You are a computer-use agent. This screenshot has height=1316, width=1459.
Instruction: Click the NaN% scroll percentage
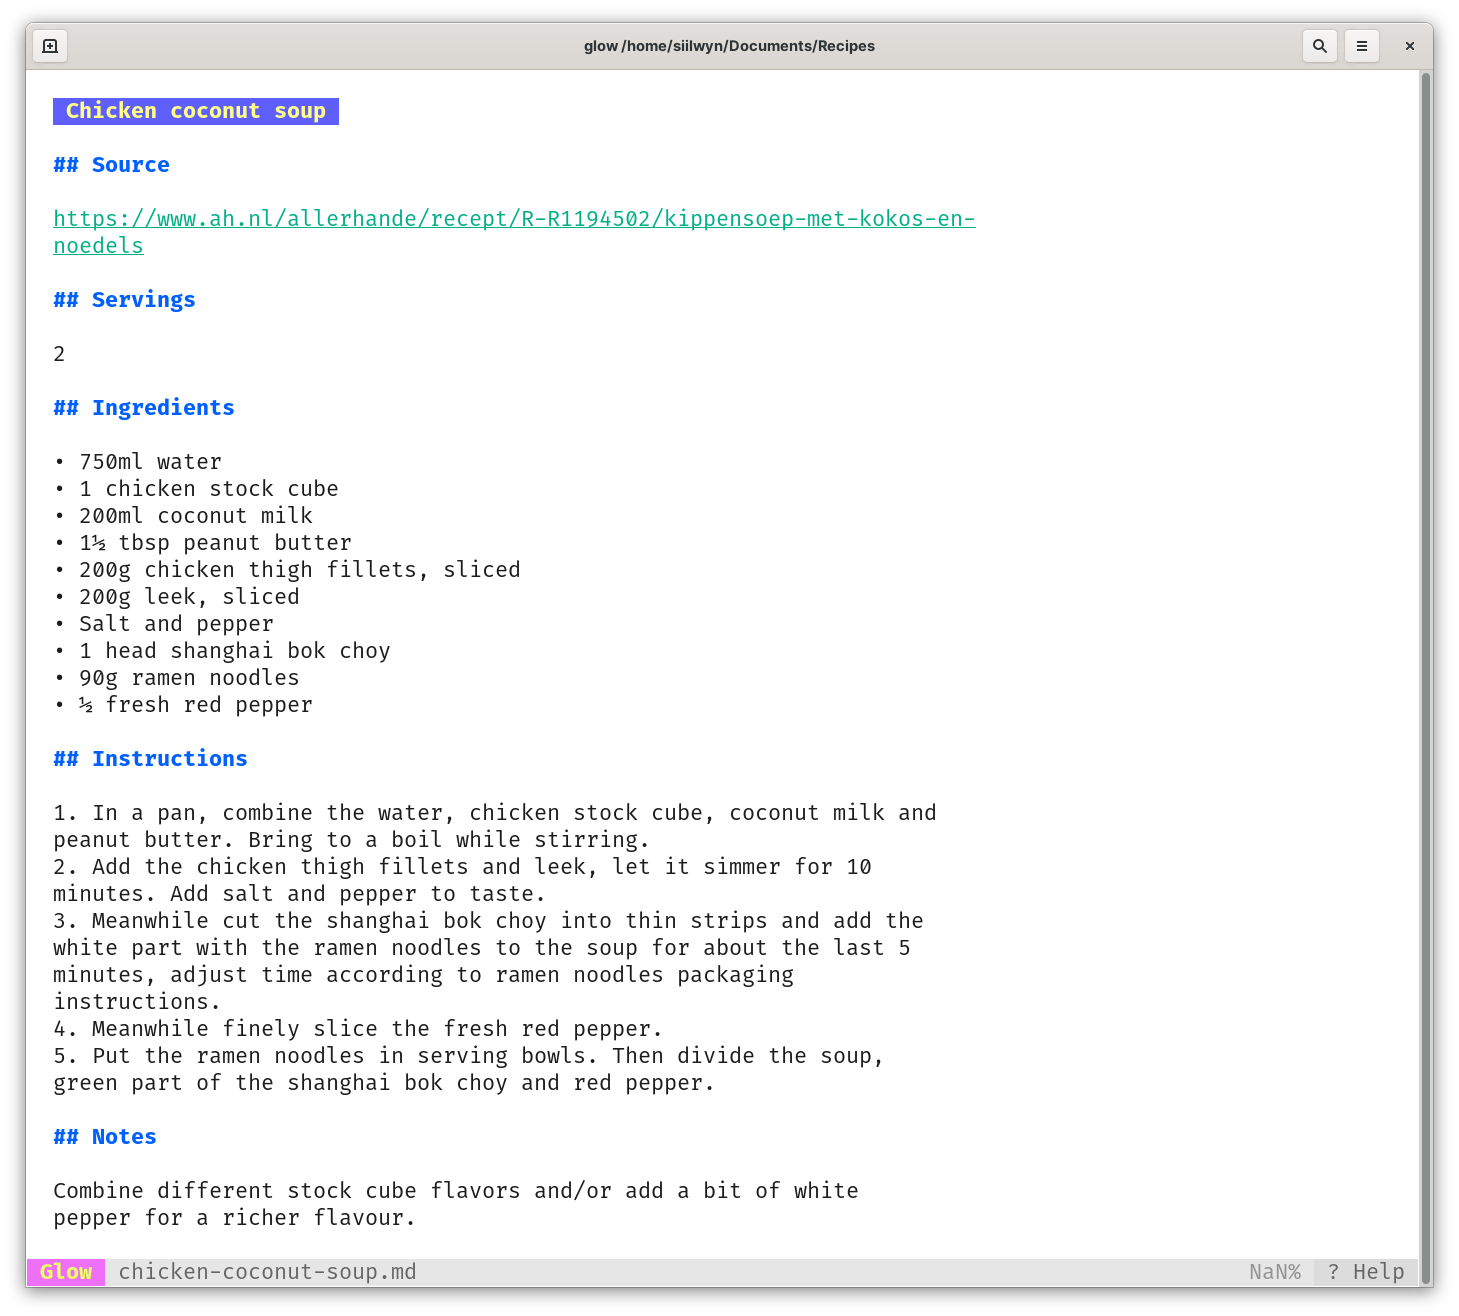click(x=1275, y=1272)
